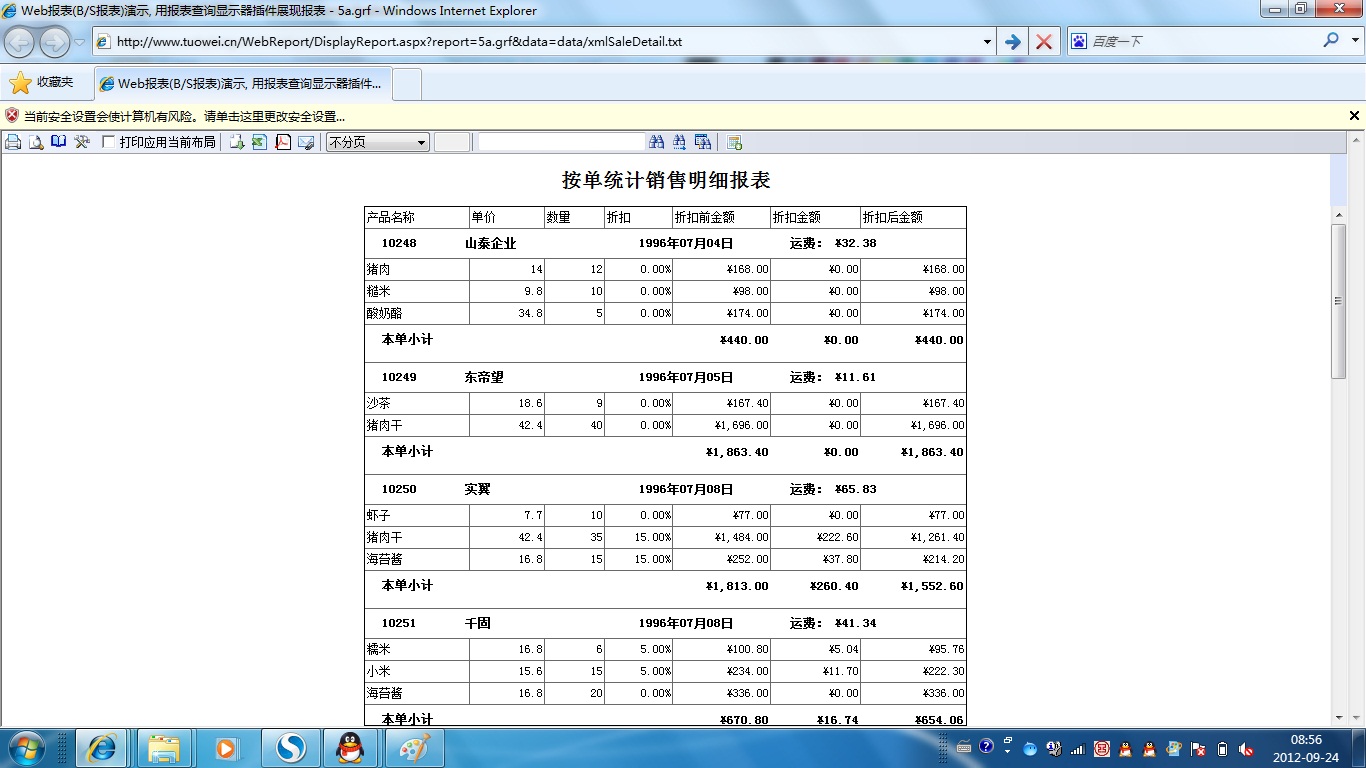Open the 收藏夹 favorites button

(x=43, y=83)
